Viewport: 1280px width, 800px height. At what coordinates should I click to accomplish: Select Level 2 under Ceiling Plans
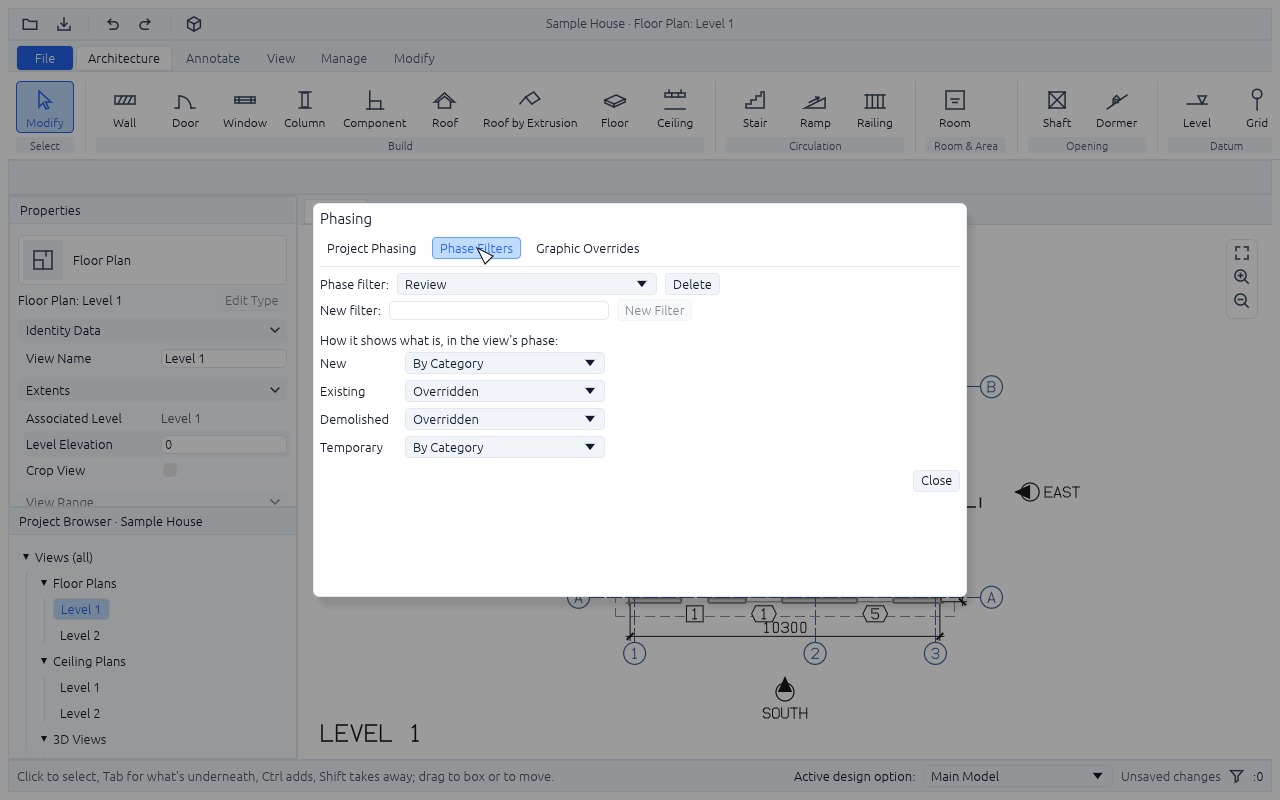point(80,713)
